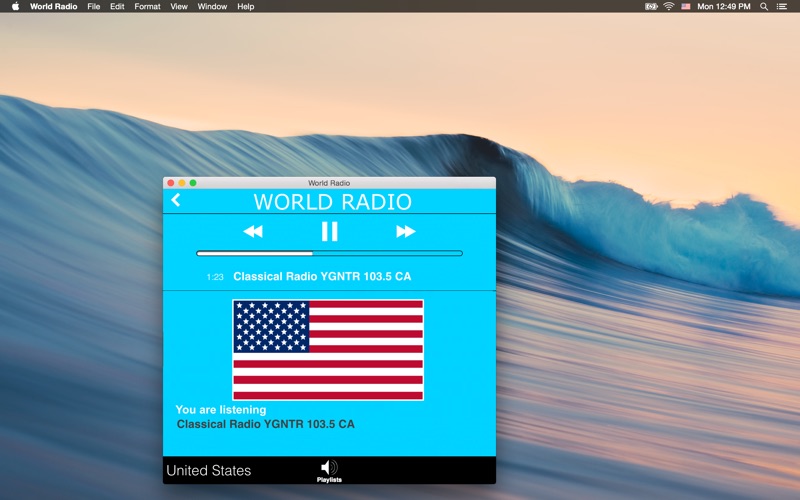Click station title next to 1:23 timer

[x=322, y=277]
